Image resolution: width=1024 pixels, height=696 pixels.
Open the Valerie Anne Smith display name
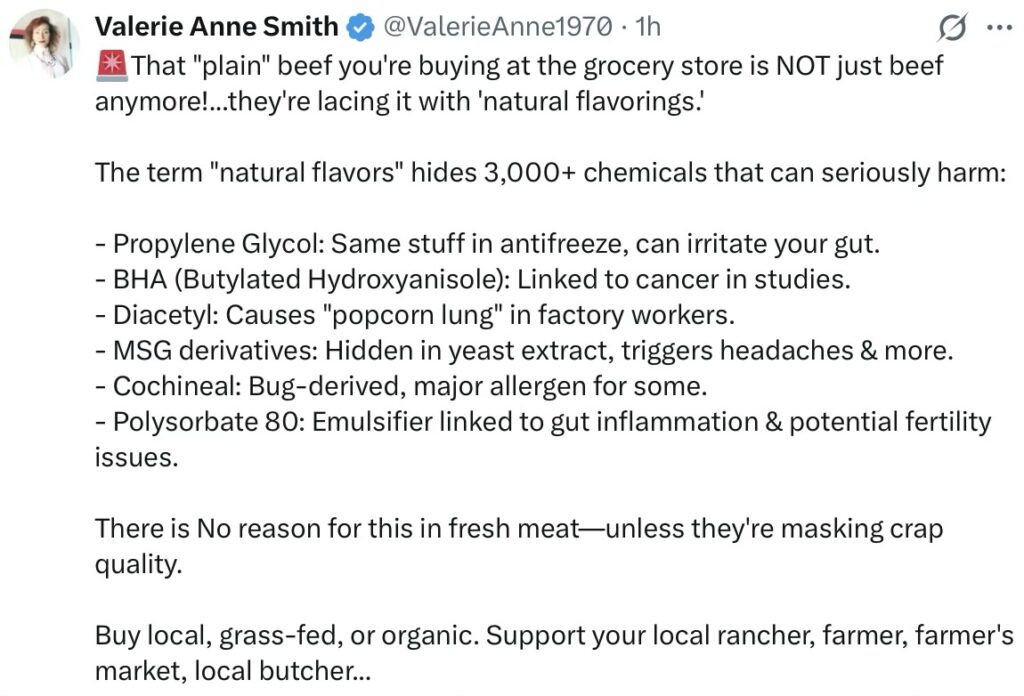point(216,27)
